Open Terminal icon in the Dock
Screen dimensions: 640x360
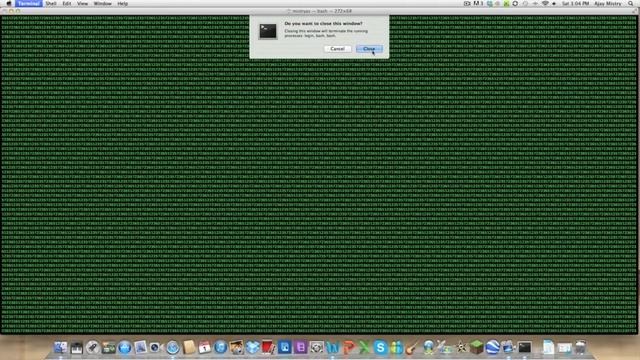click(524, 347)
